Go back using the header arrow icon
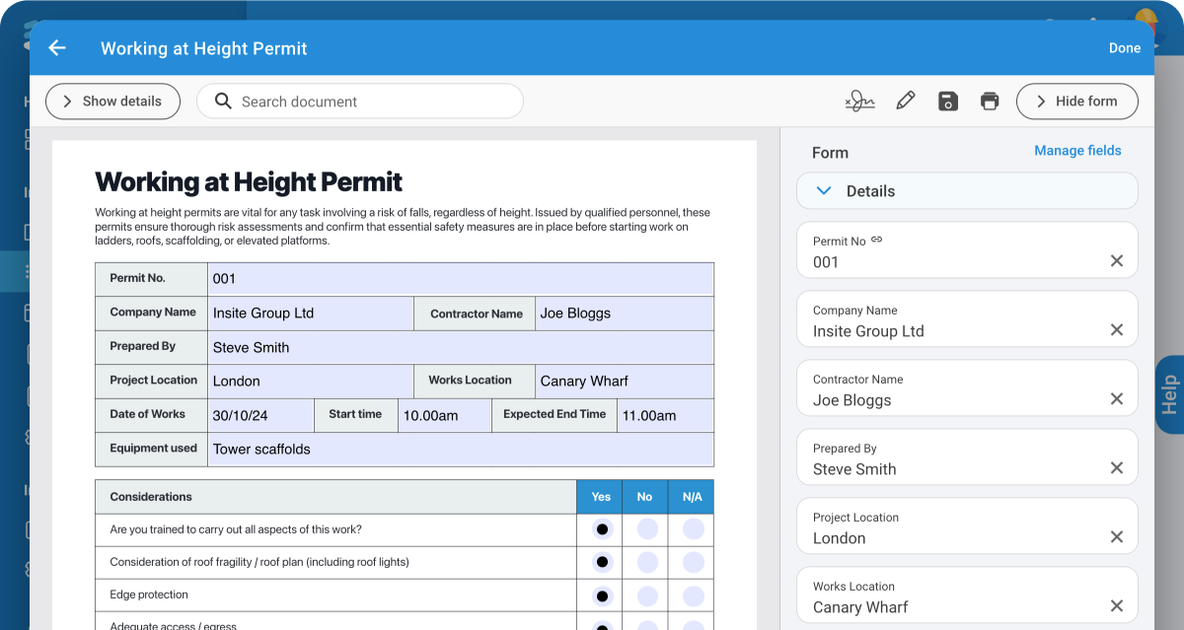The image size is (1184, 630). pyautogui.click(x=56, y=47)
